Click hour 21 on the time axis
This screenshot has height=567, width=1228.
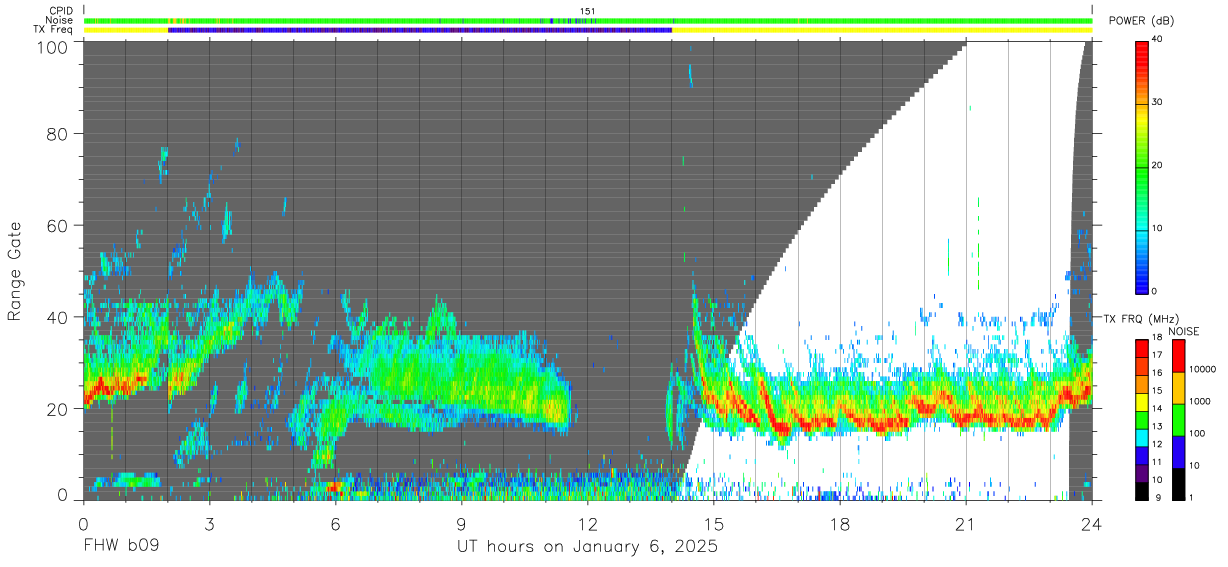click(966, 524)
